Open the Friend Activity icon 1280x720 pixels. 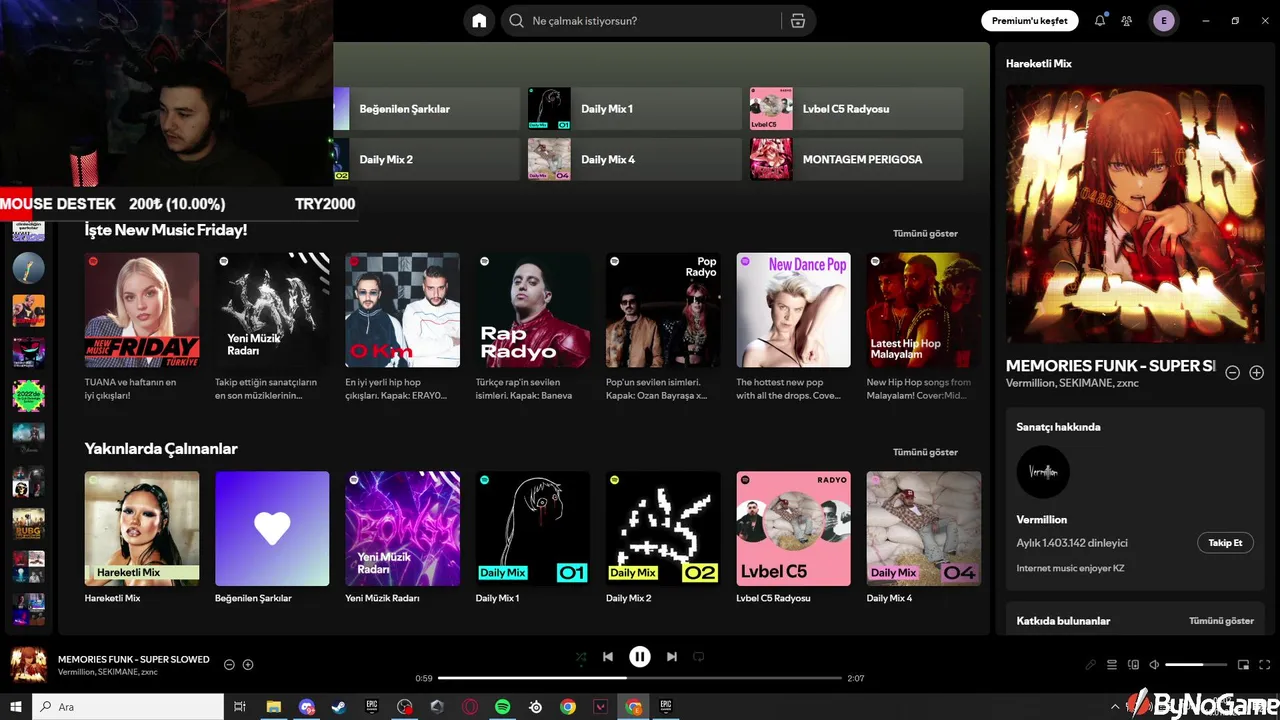coord(1127,20)
